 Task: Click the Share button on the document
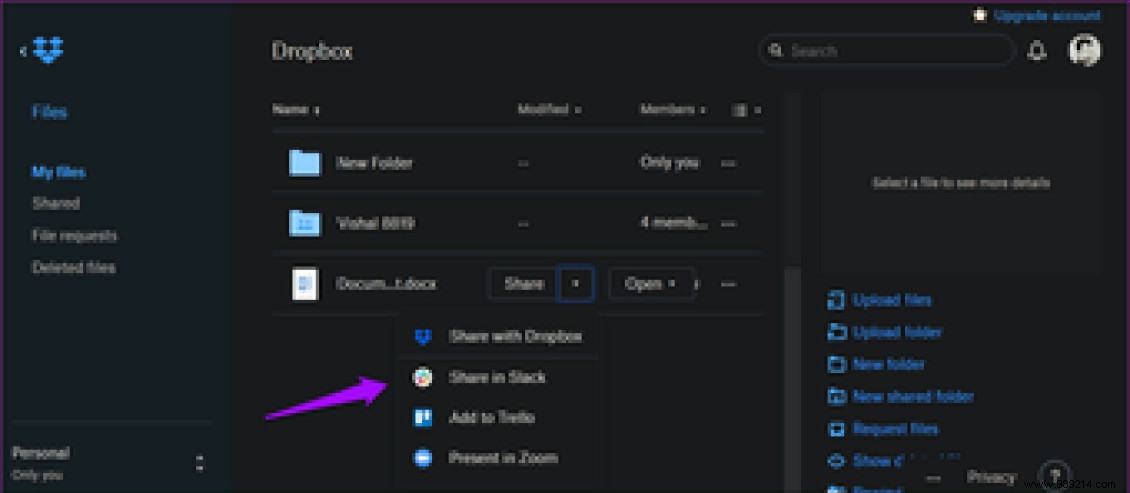524,284
